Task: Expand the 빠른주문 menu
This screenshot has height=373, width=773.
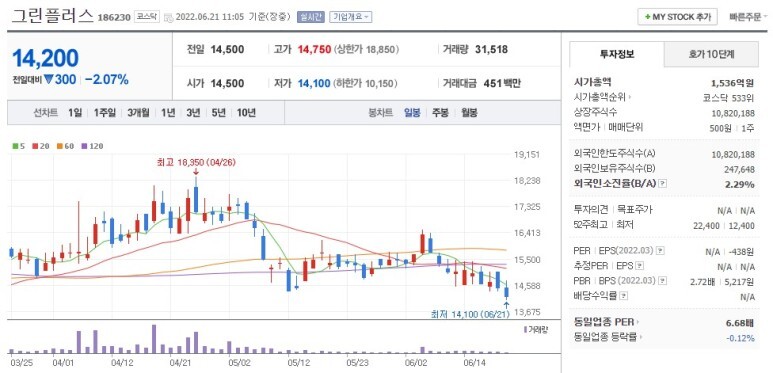Action: [x=748, y=17]
